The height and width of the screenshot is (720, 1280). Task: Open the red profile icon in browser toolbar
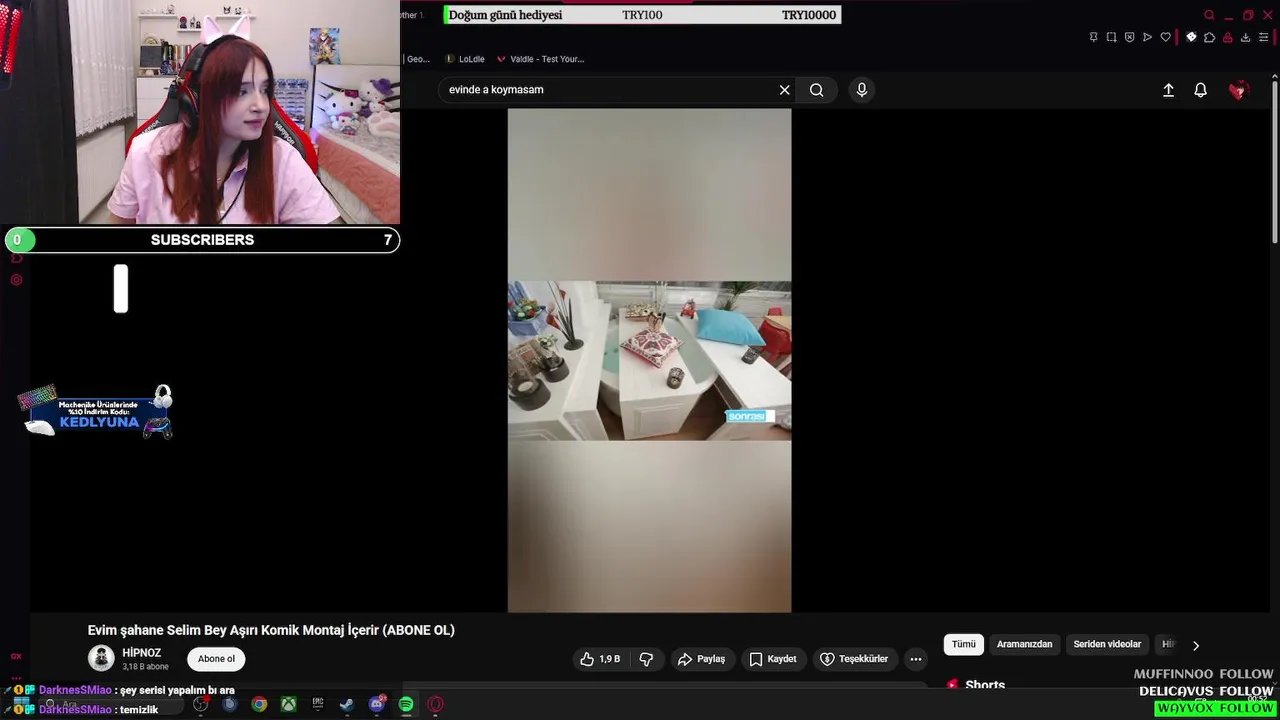tap(1227, 37)
